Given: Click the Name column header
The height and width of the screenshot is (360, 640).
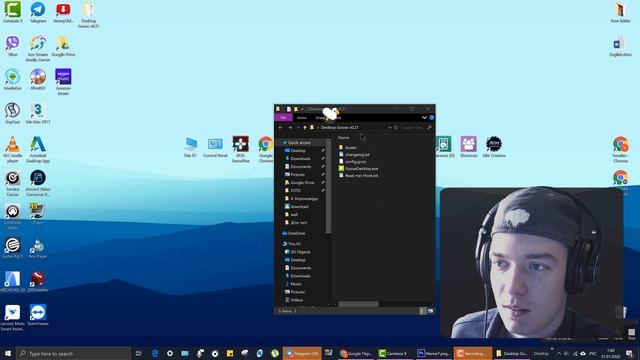Looking at the screenshot, I should pos(344,138).
